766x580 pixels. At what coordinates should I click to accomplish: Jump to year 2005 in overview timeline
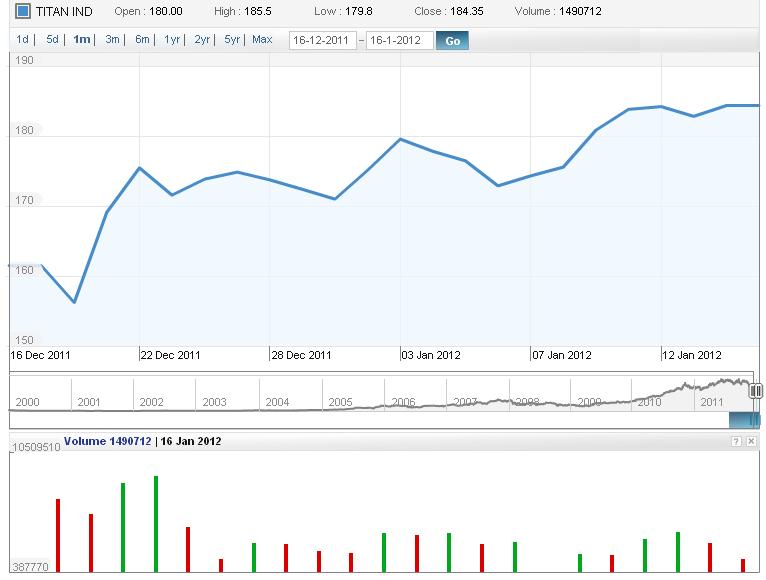tap(340, 402)
